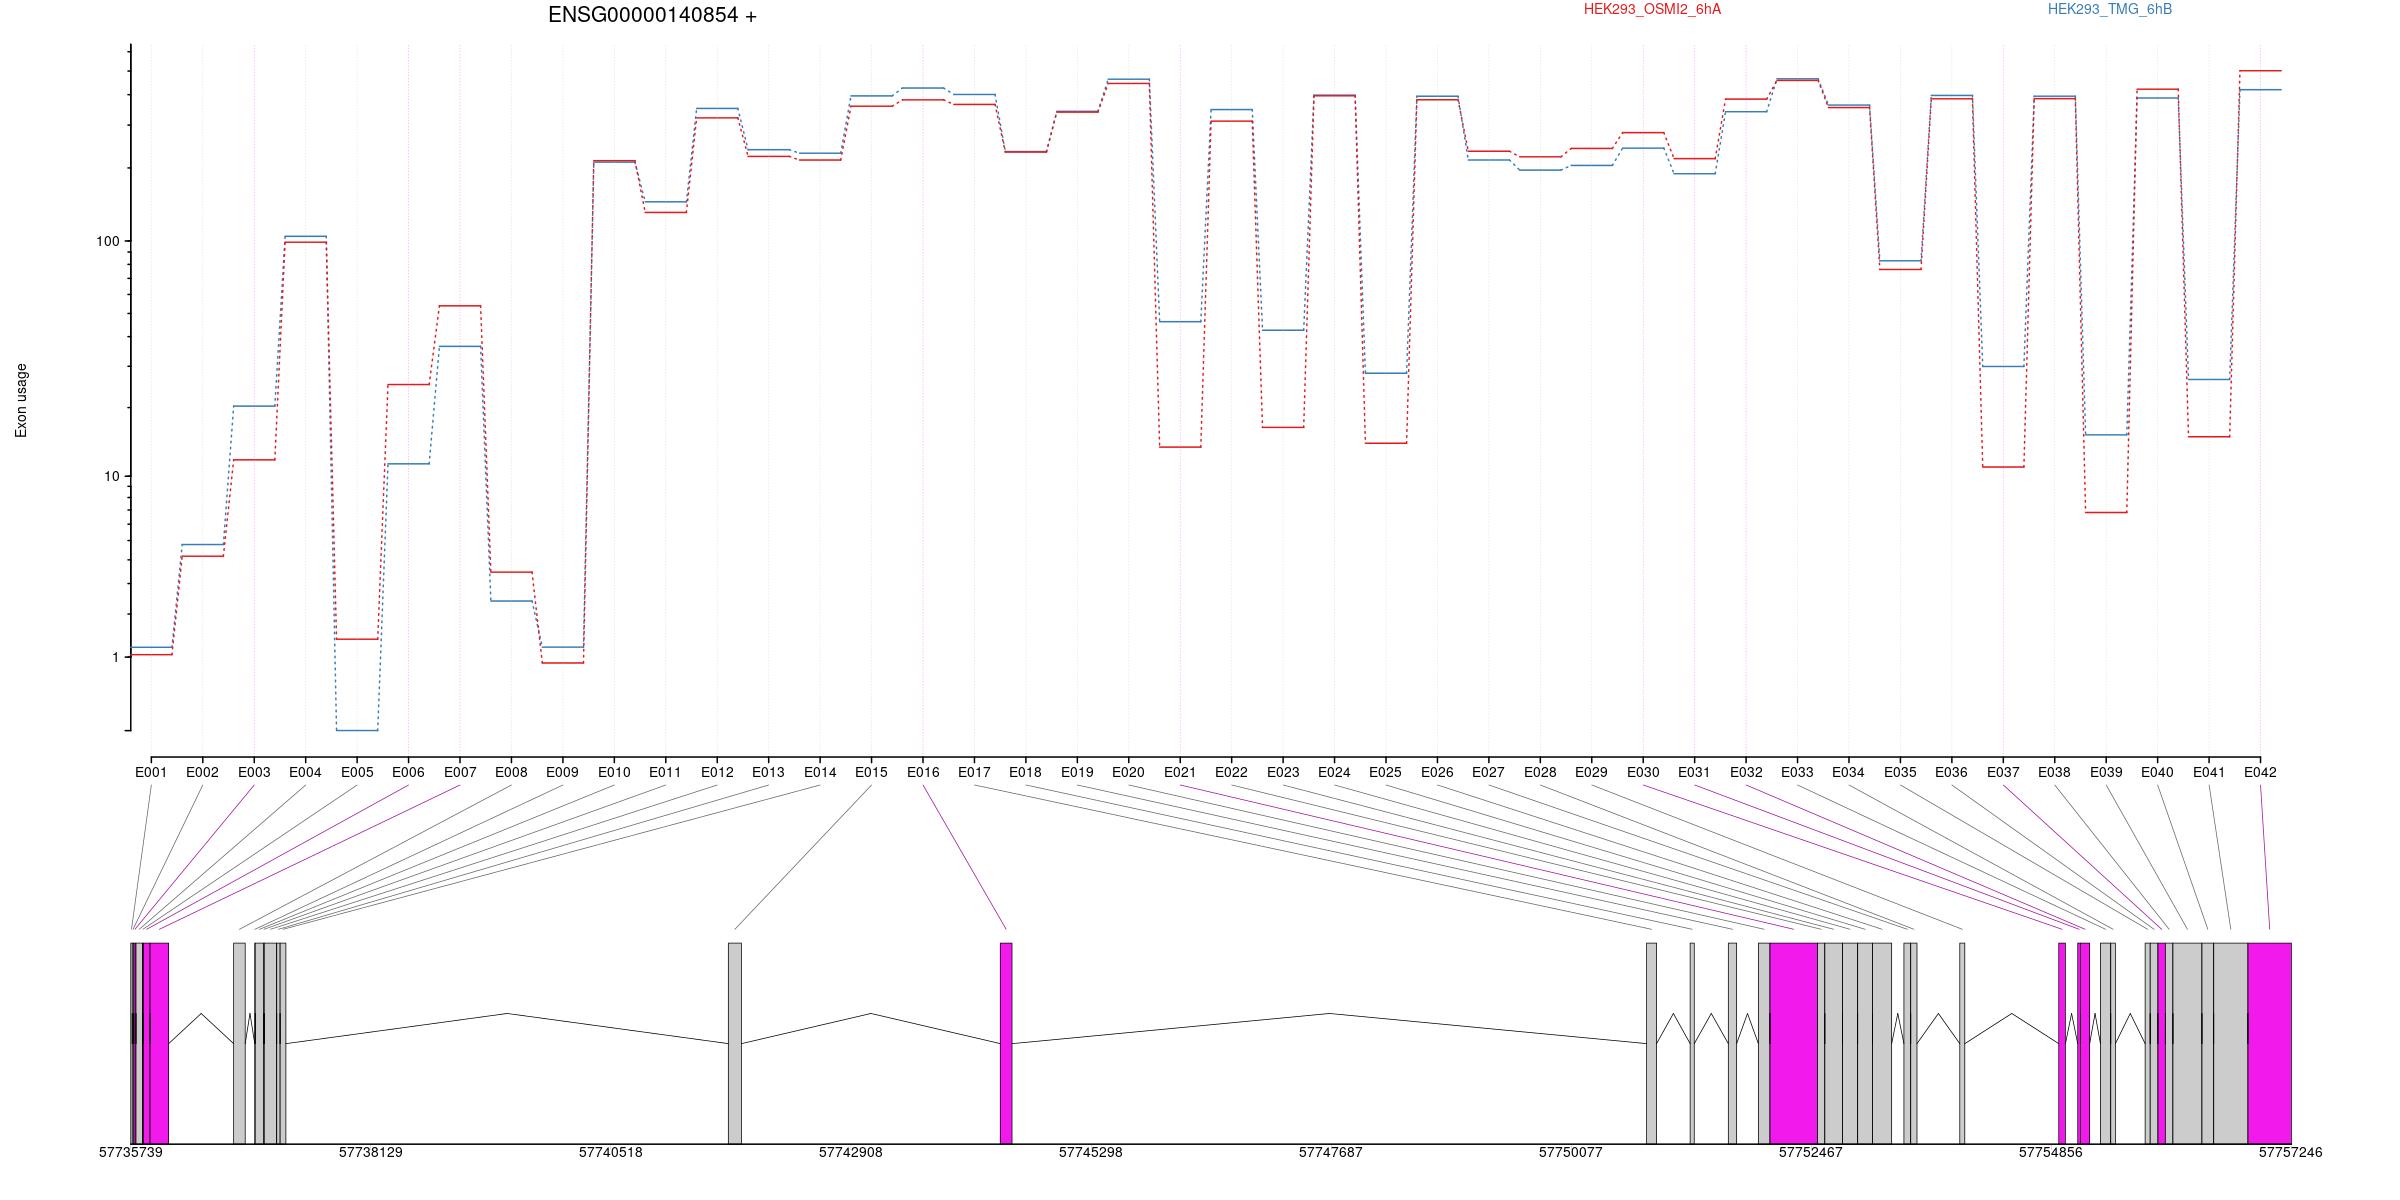This screenshot has width=2400, height=1200.
Task: Click the y-axis tick label 1
Action: (x=115, y=657)
